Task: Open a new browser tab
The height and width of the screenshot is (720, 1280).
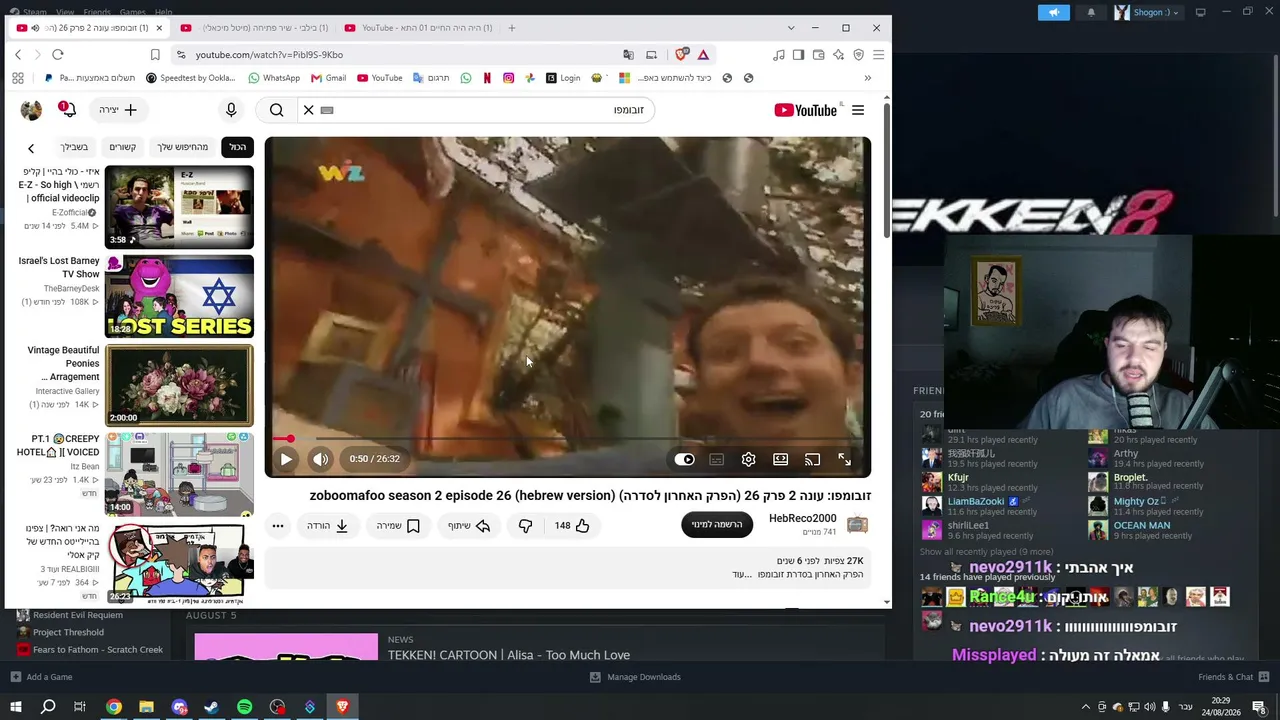Action: click(512, 28)
